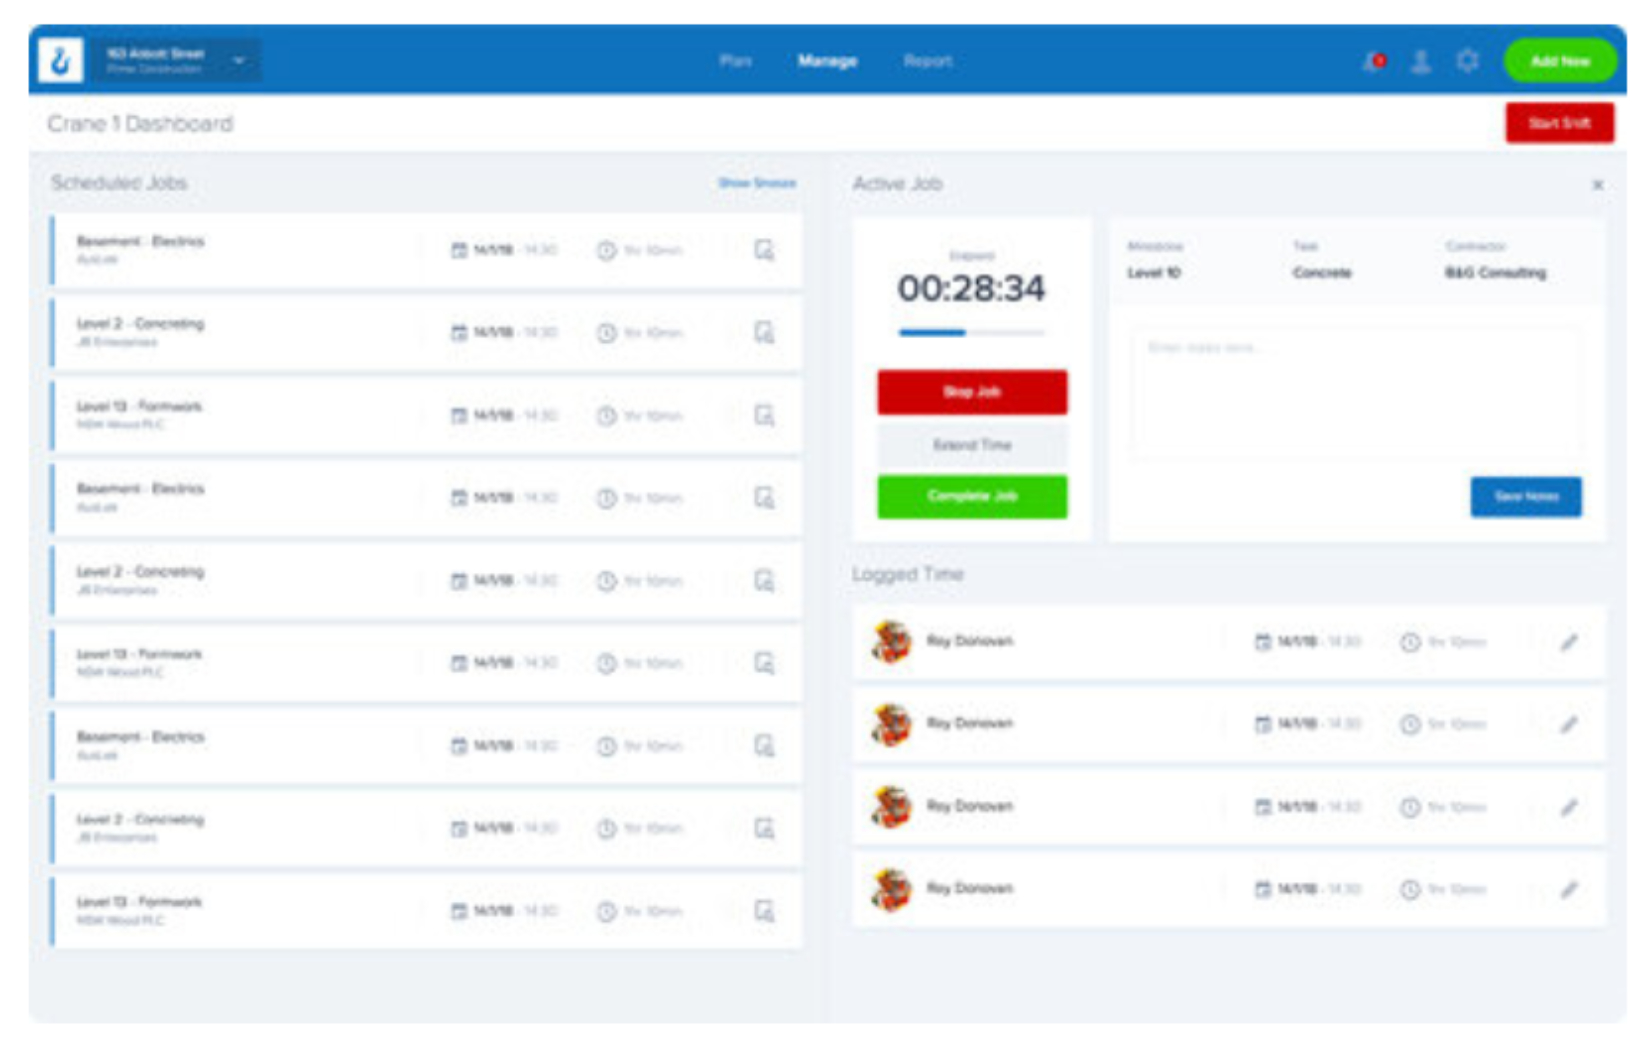Edit first Roy Donovan logged time entry
This screenshot has width=1647, height=1056.
(x=1569, y=642)
